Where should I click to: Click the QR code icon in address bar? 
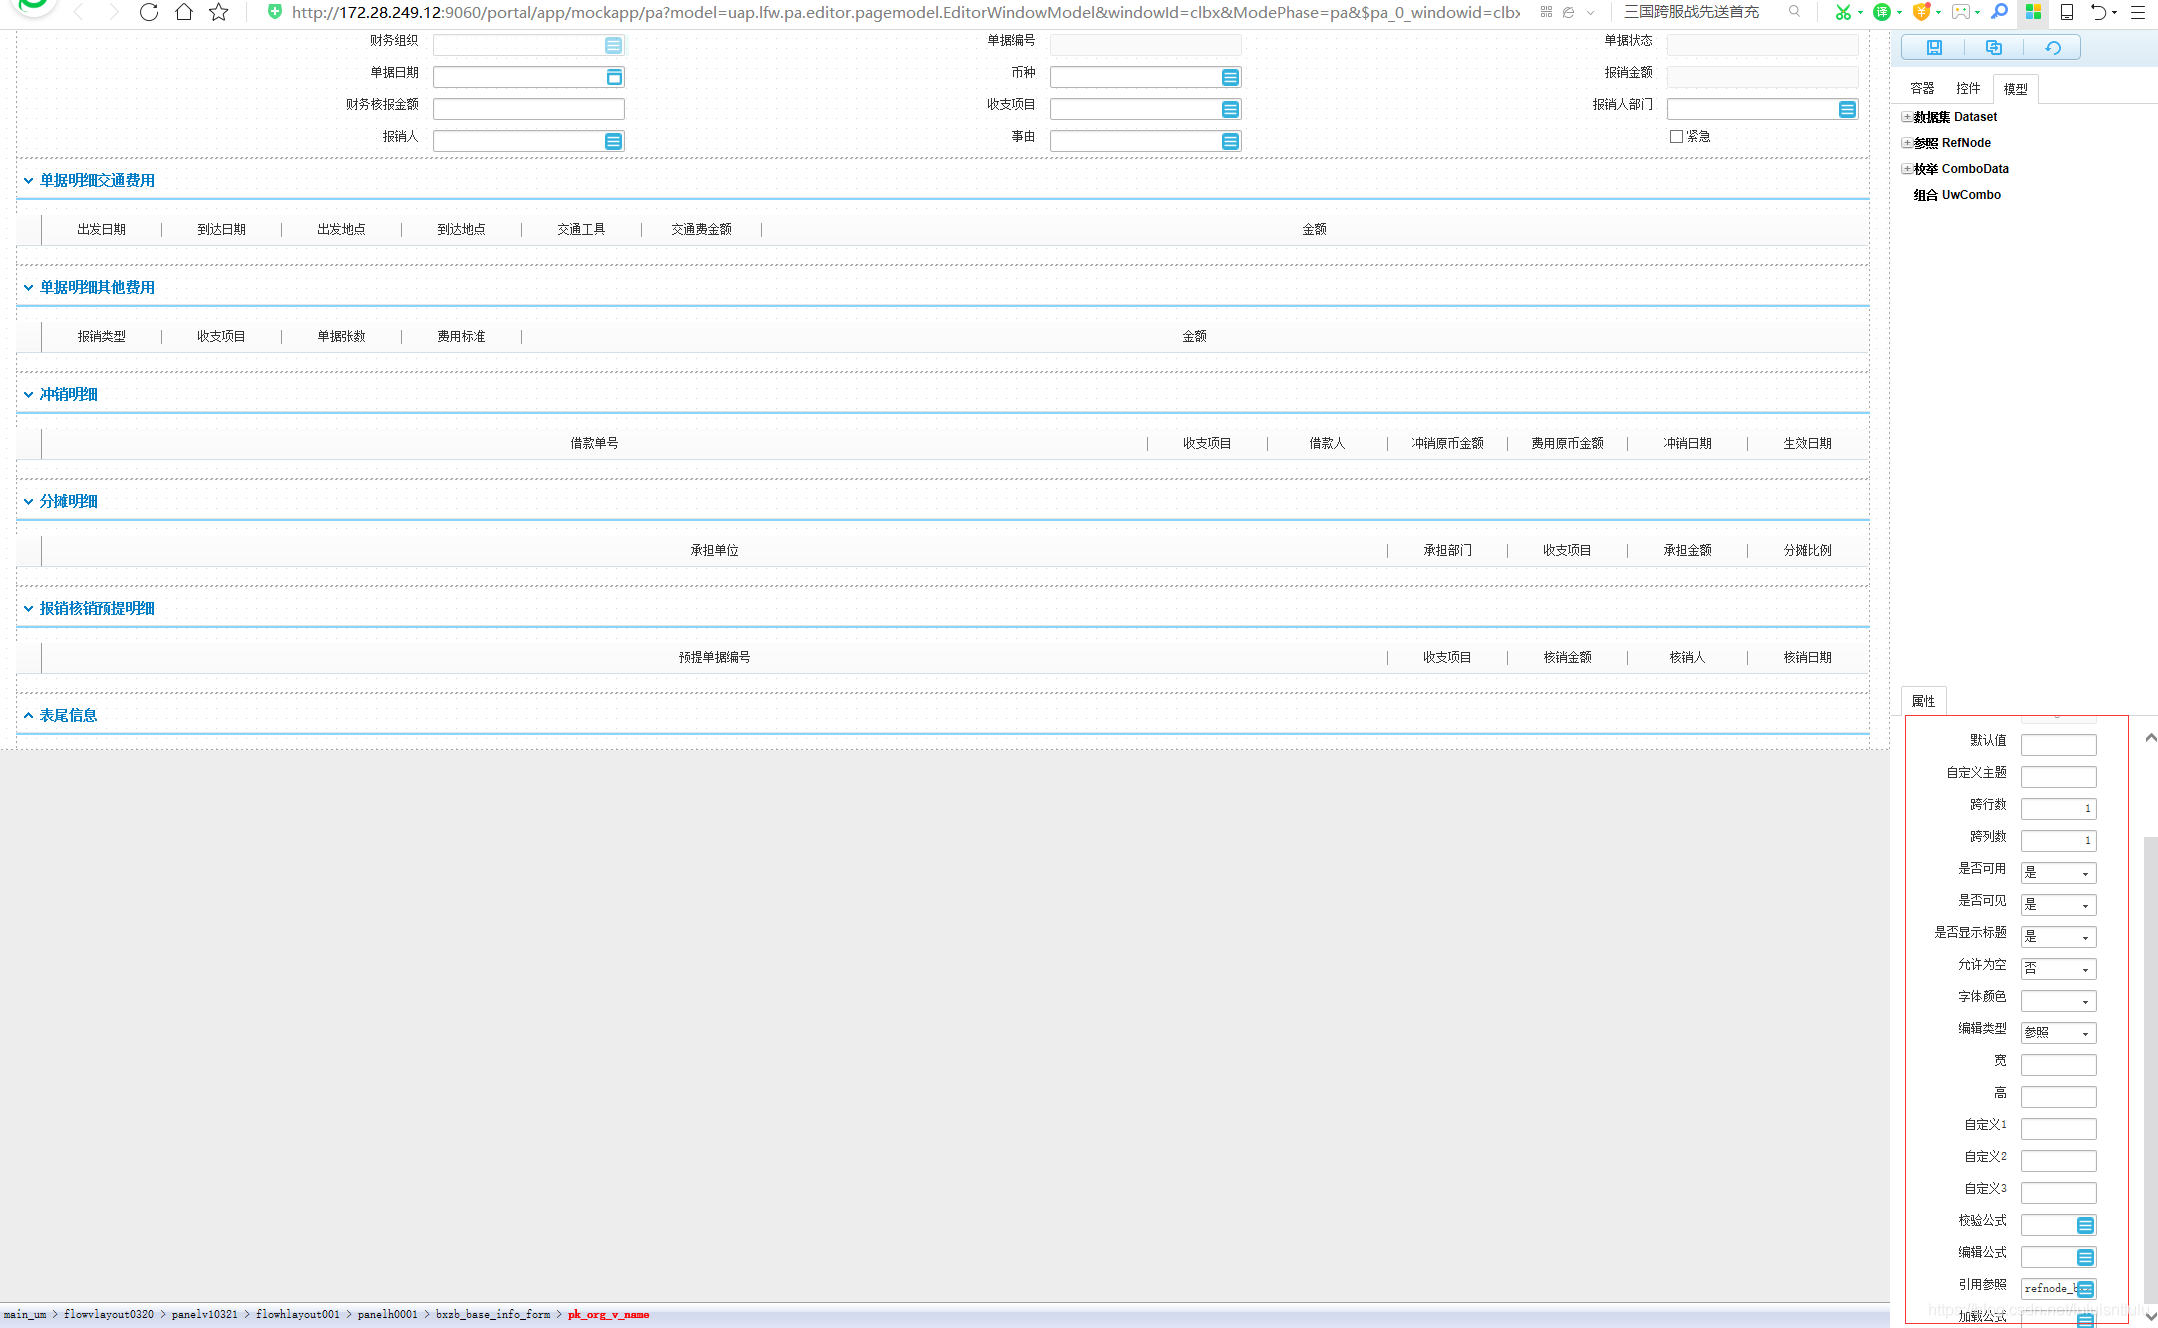tap(1546, 12)
